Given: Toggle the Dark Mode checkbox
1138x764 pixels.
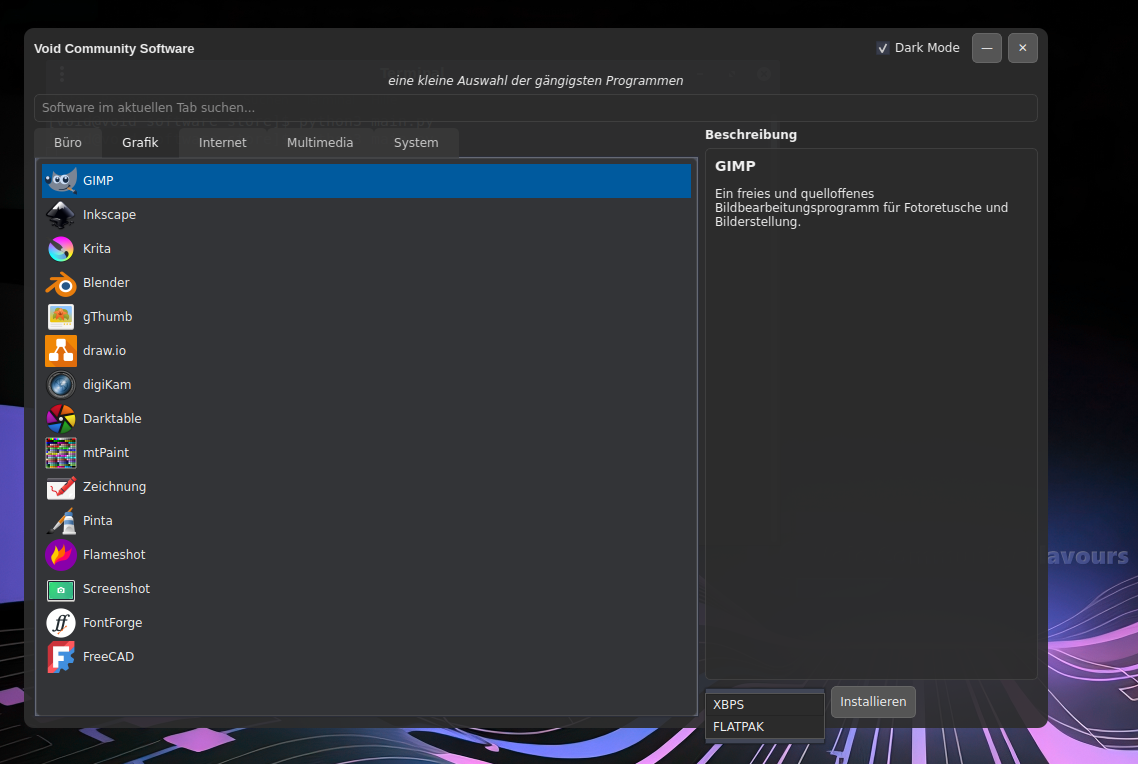Looking at the screenshot, I should 883,48.
